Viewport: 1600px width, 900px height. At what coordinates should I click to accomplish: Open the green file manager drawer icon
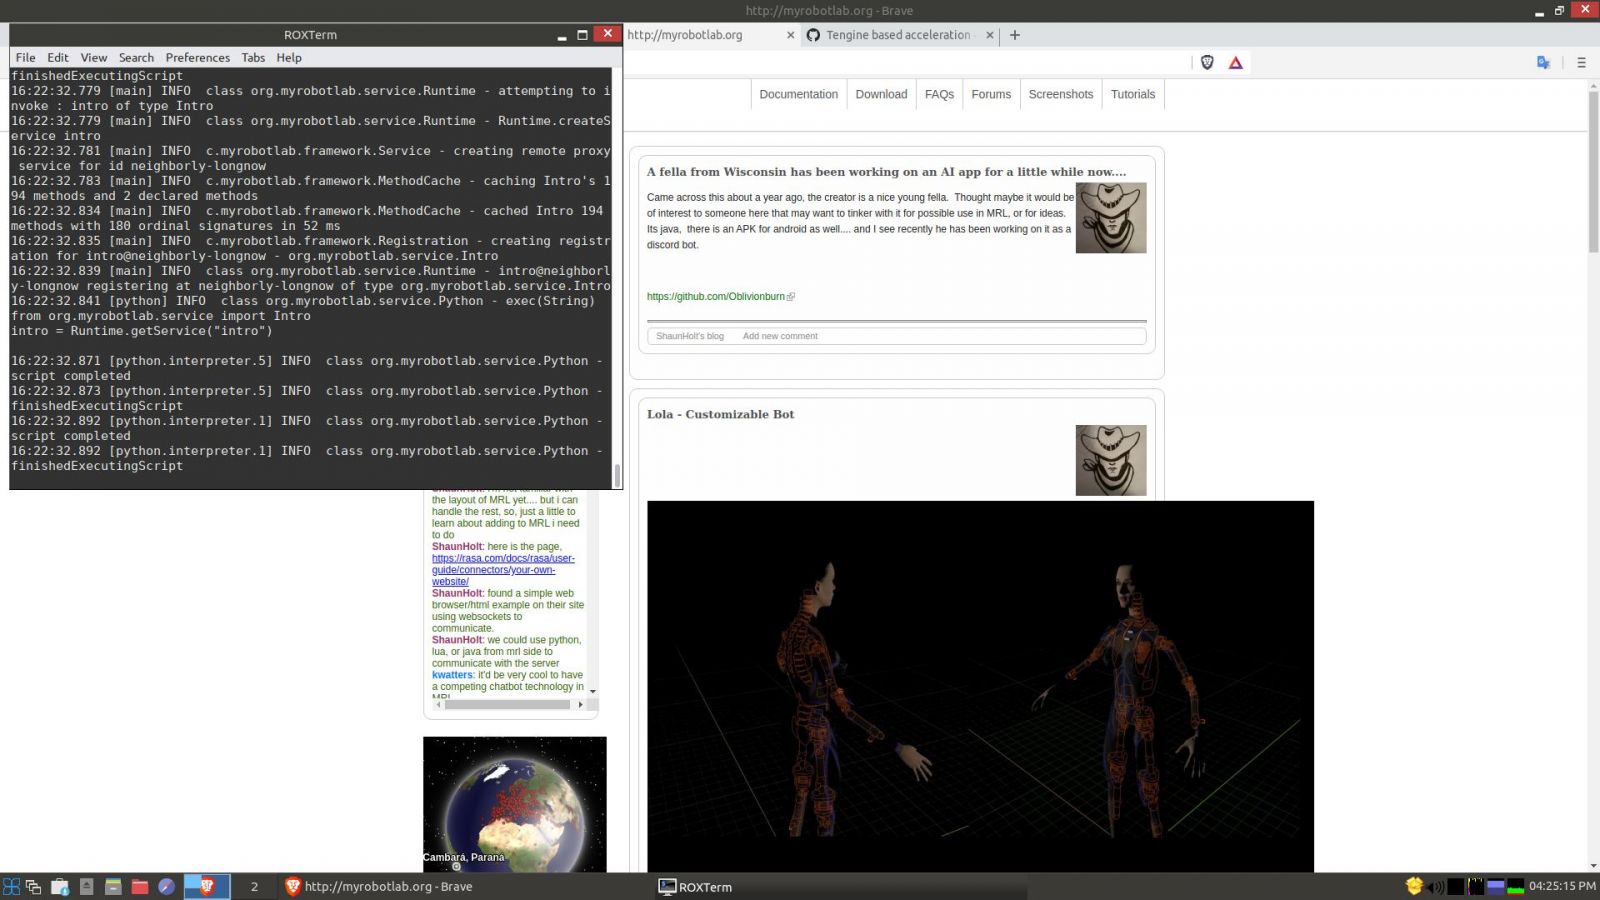(113, 886)
